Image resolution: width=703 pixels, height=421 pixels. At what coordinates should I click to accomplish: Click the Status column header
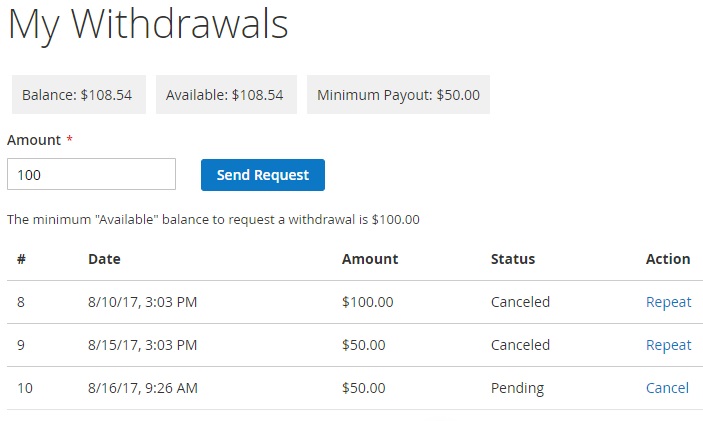tap(513, 259)
